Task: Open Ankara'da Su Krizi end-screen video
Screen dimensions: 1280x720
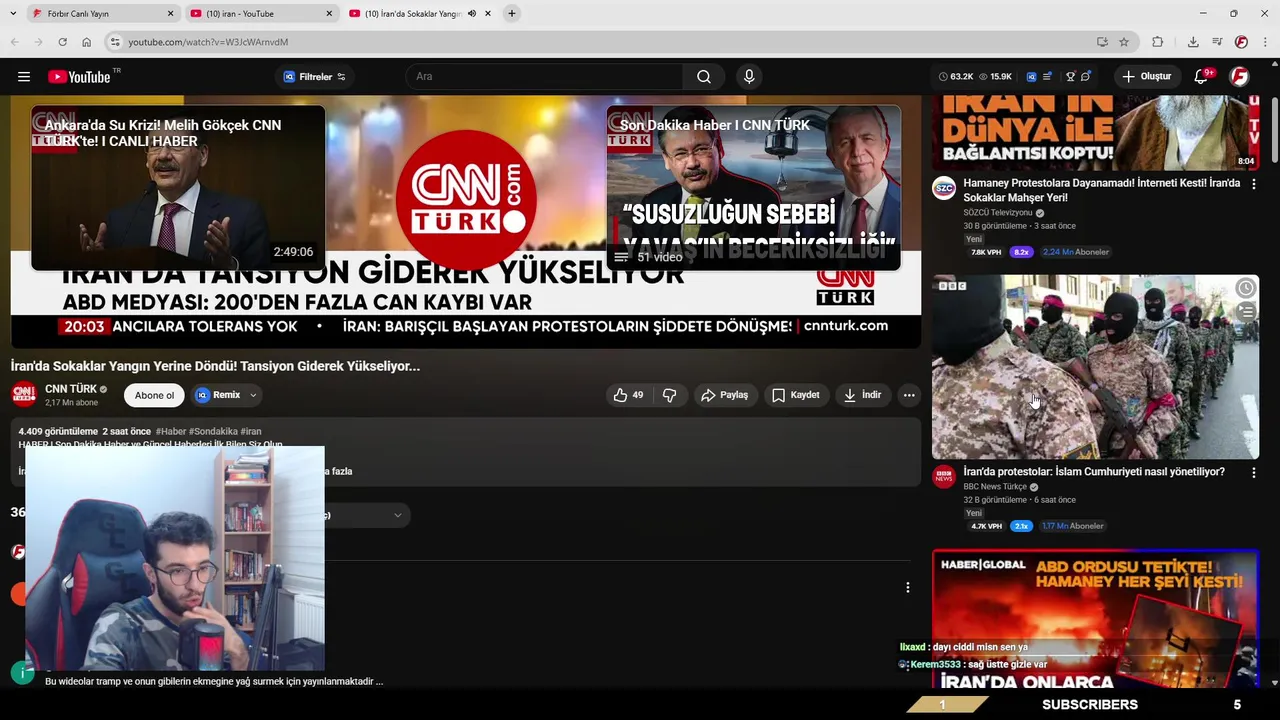Action: pos(178,188)
